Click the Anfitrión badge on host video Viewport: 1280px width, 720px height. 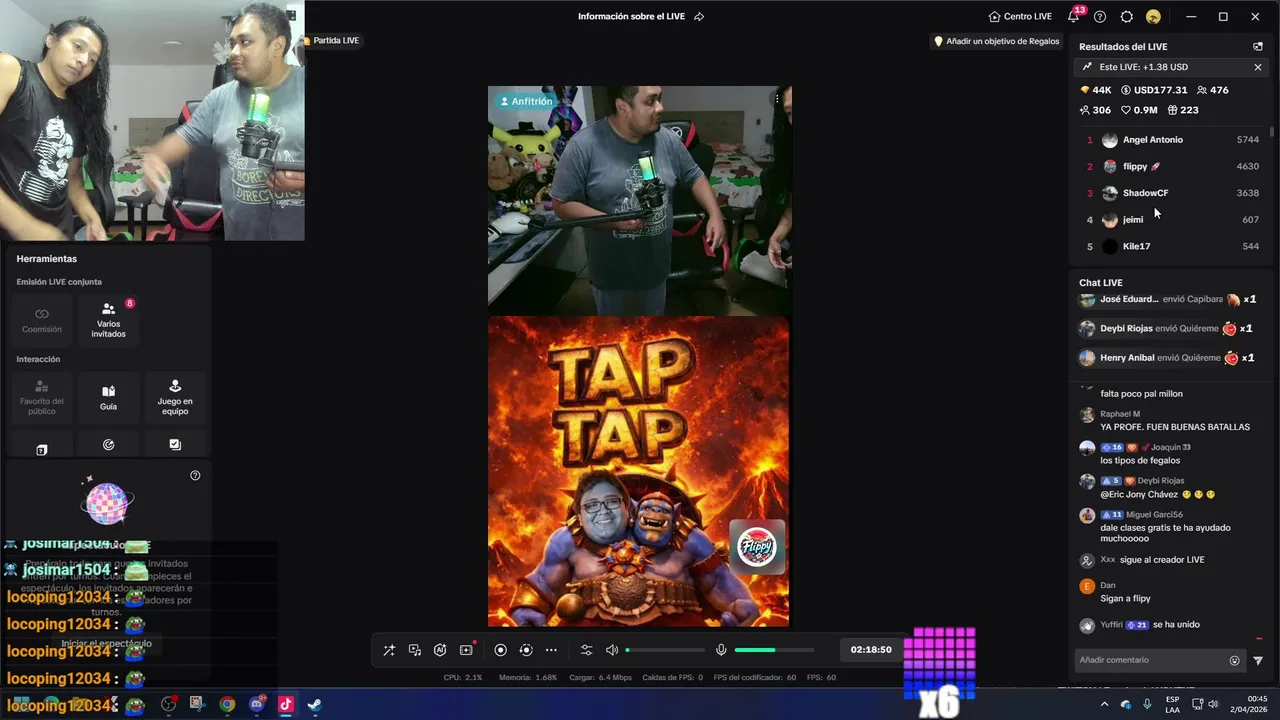coord(525,102)
